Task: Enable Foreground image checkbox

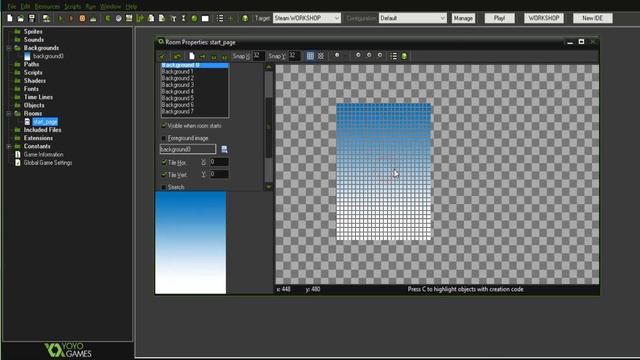Action: tap(164, 138)
